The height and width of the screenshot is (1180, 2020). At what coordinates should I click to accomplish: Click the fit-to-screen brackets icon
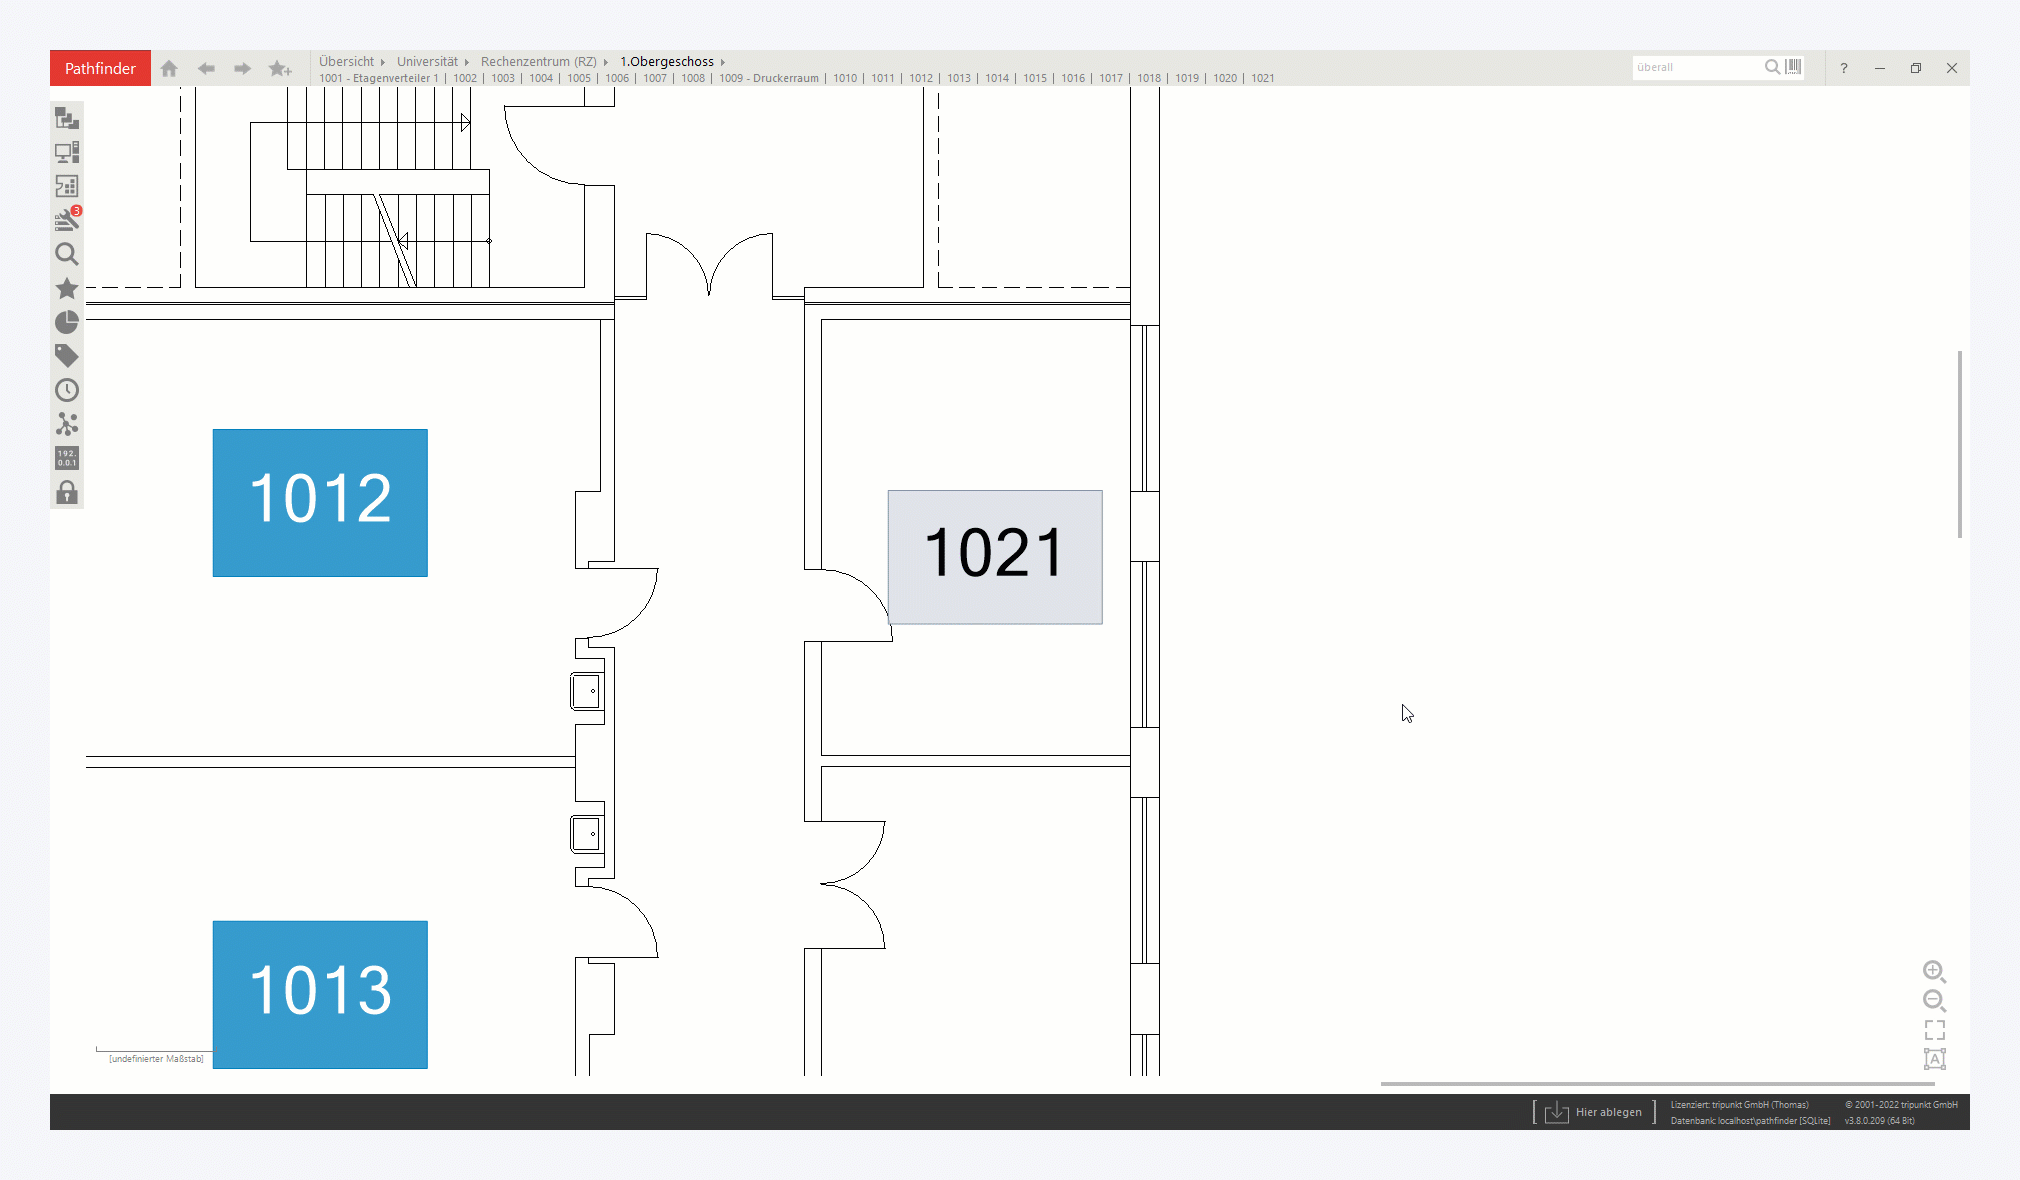click(x=1934, y=1030)
